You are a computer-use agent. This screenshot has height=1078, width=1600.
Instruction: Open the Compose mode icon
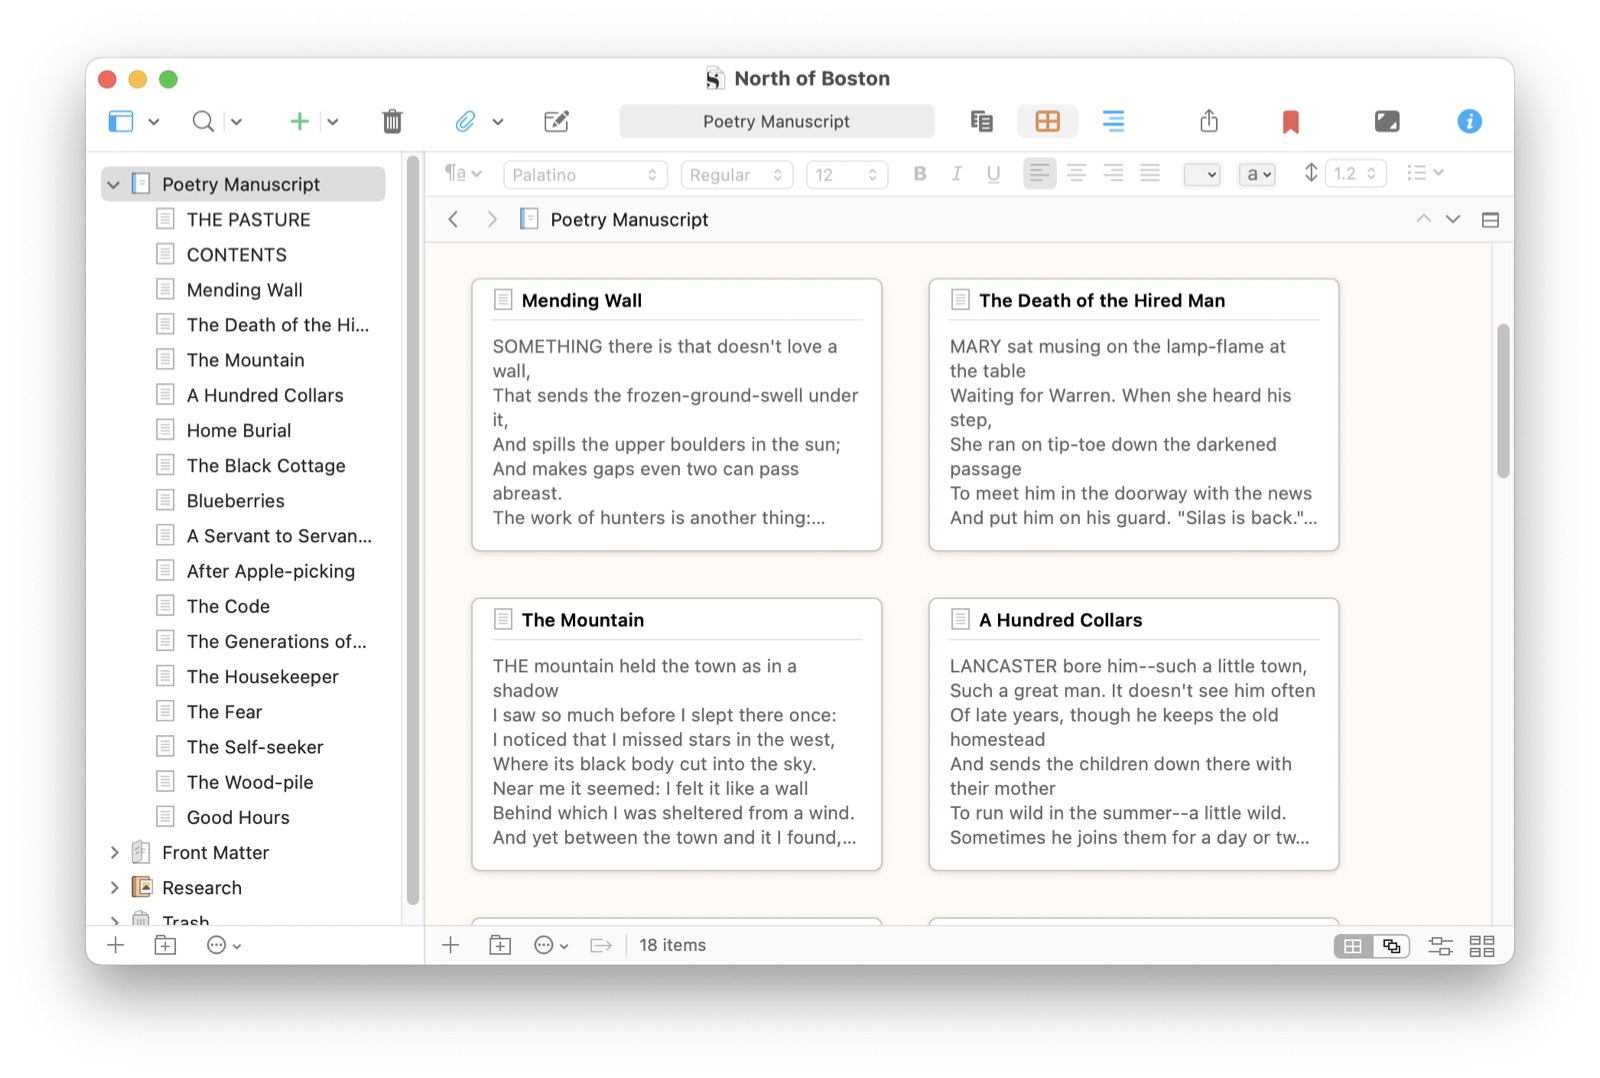point(1386,122)
